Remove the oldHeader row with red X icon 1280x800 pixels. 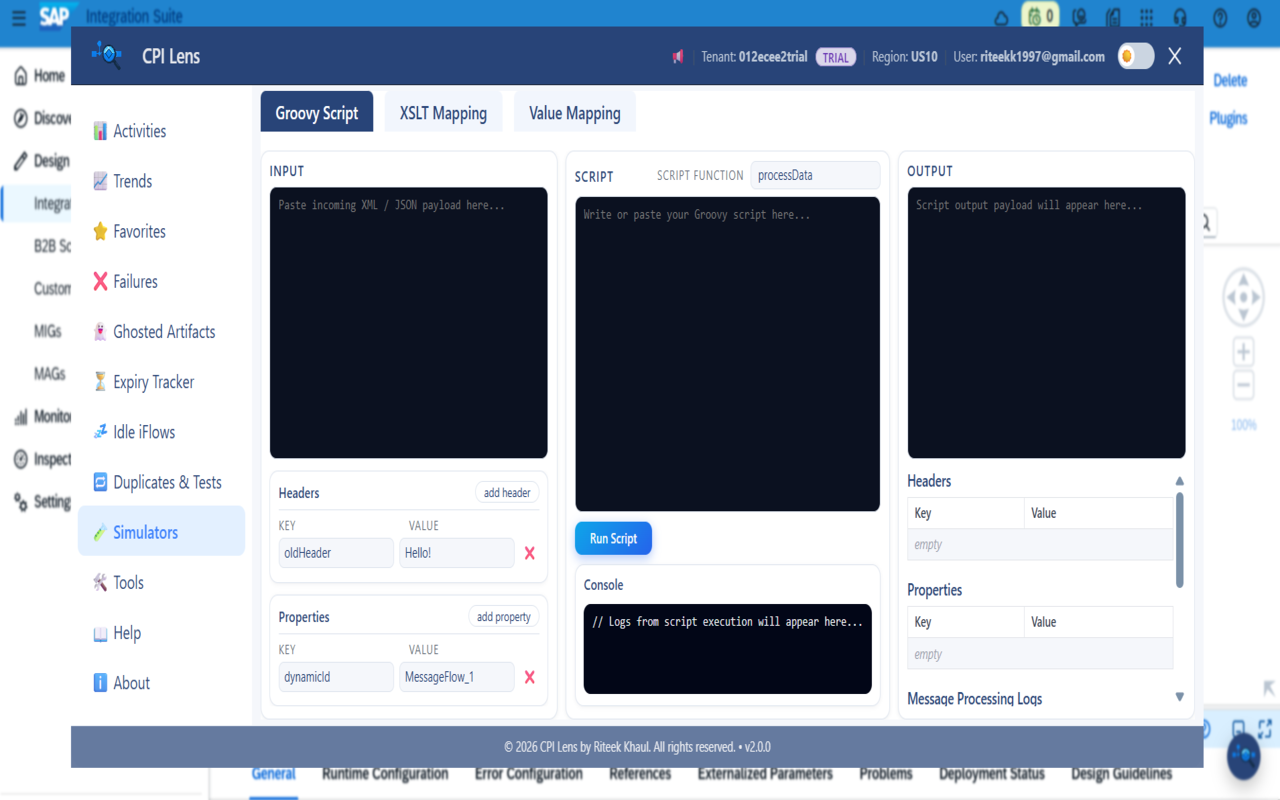529,552
